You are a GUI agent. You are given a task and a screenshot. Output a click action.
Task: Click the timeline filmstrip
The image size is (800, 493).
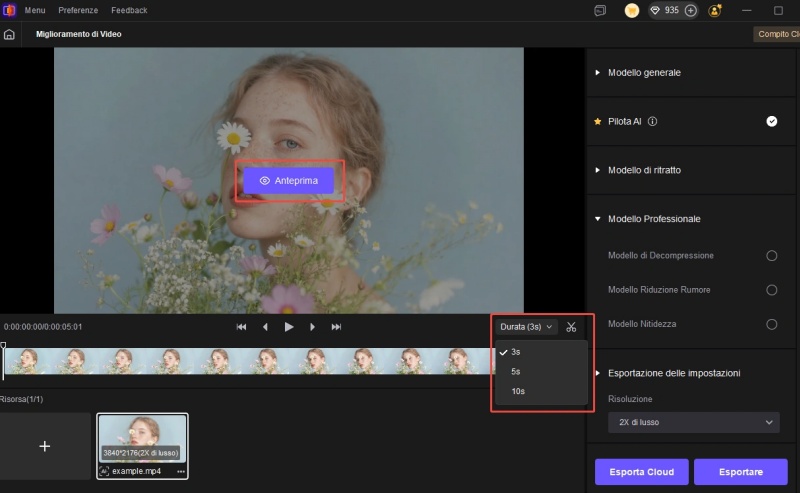249,361
